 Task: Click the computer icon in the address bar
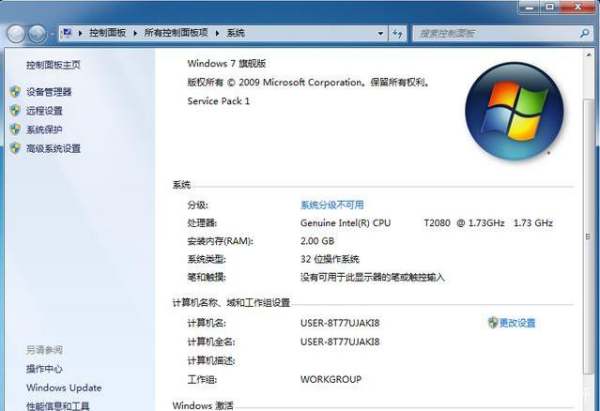[x=67, y=33]
